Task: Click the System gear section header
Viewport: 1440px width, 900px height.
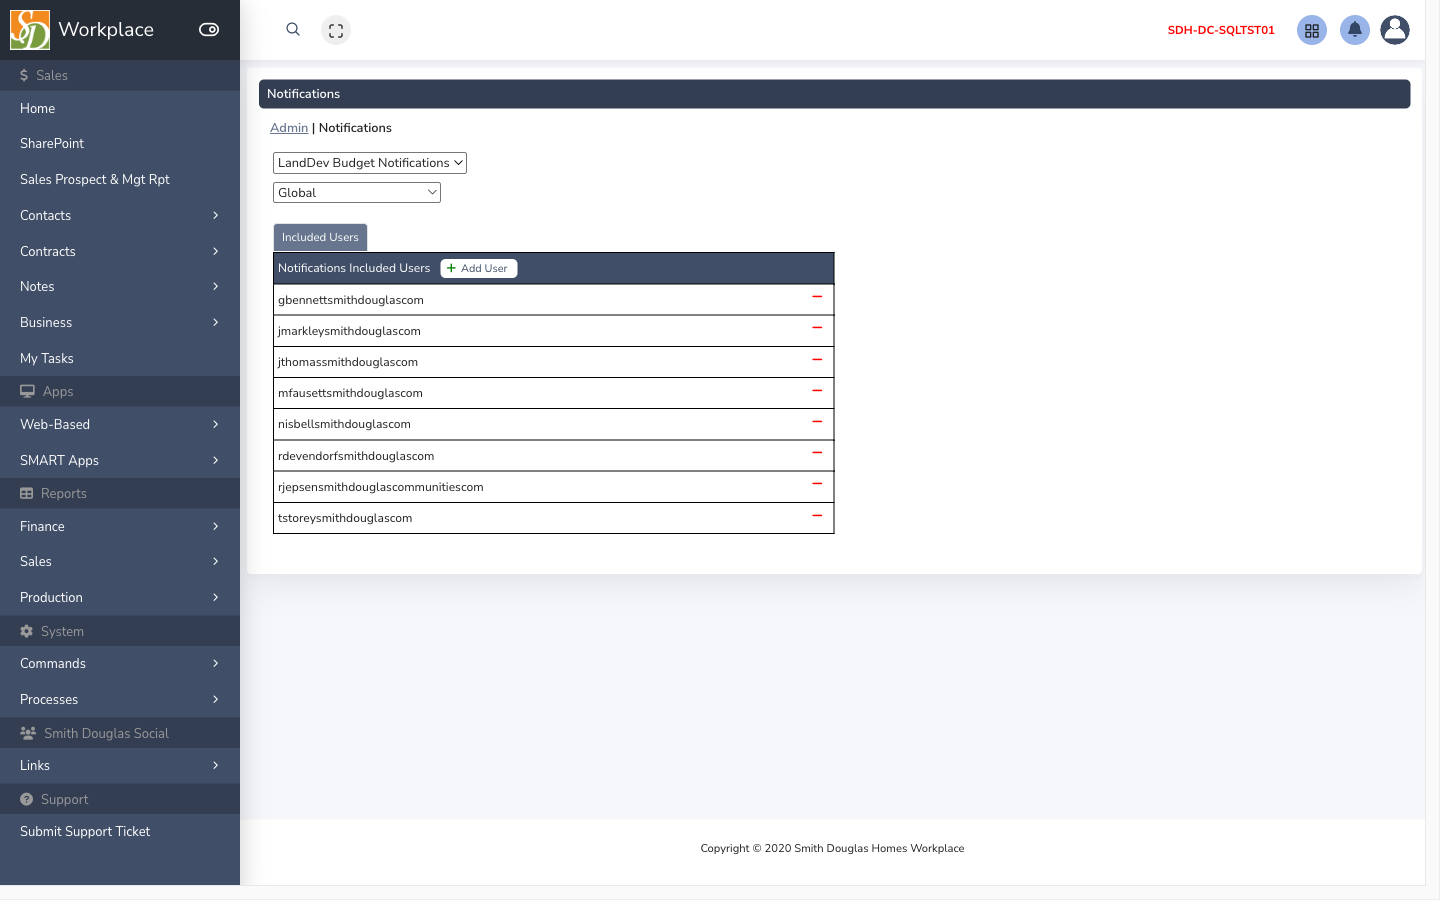Action: point(120,631)
